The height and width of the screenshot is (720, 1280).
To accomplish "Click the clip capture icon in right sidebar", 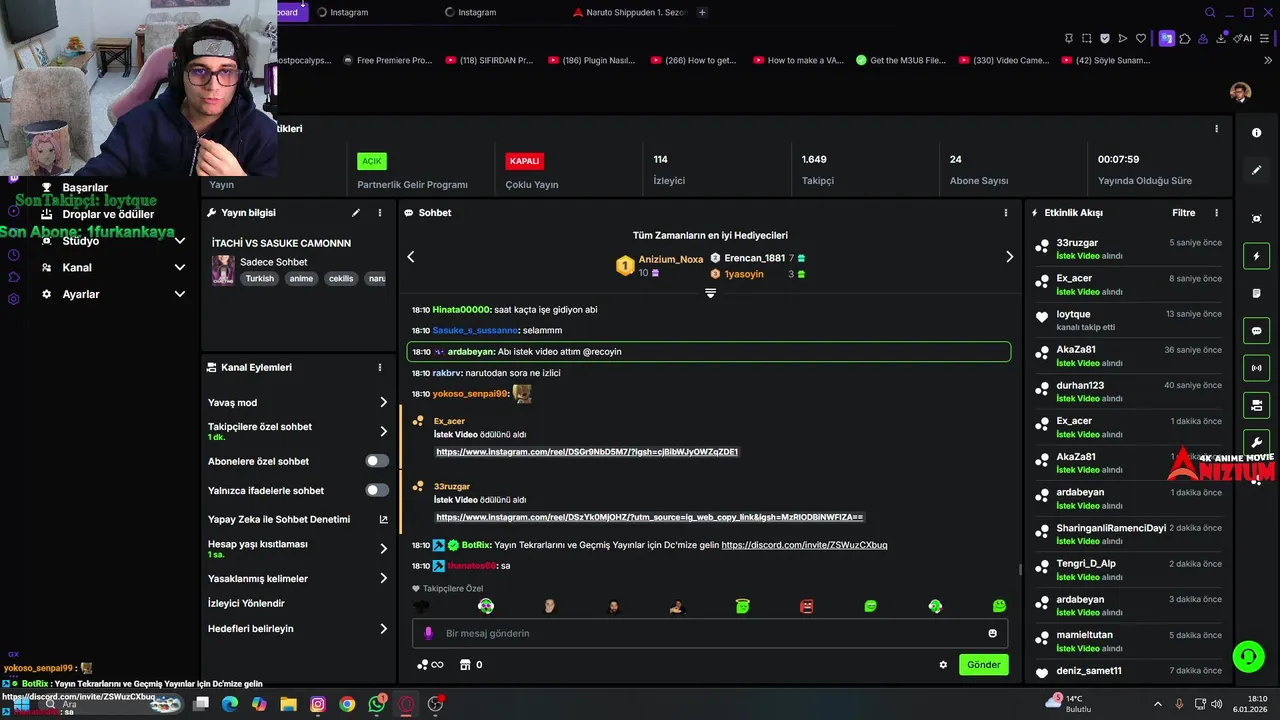I will [1256, 218].
